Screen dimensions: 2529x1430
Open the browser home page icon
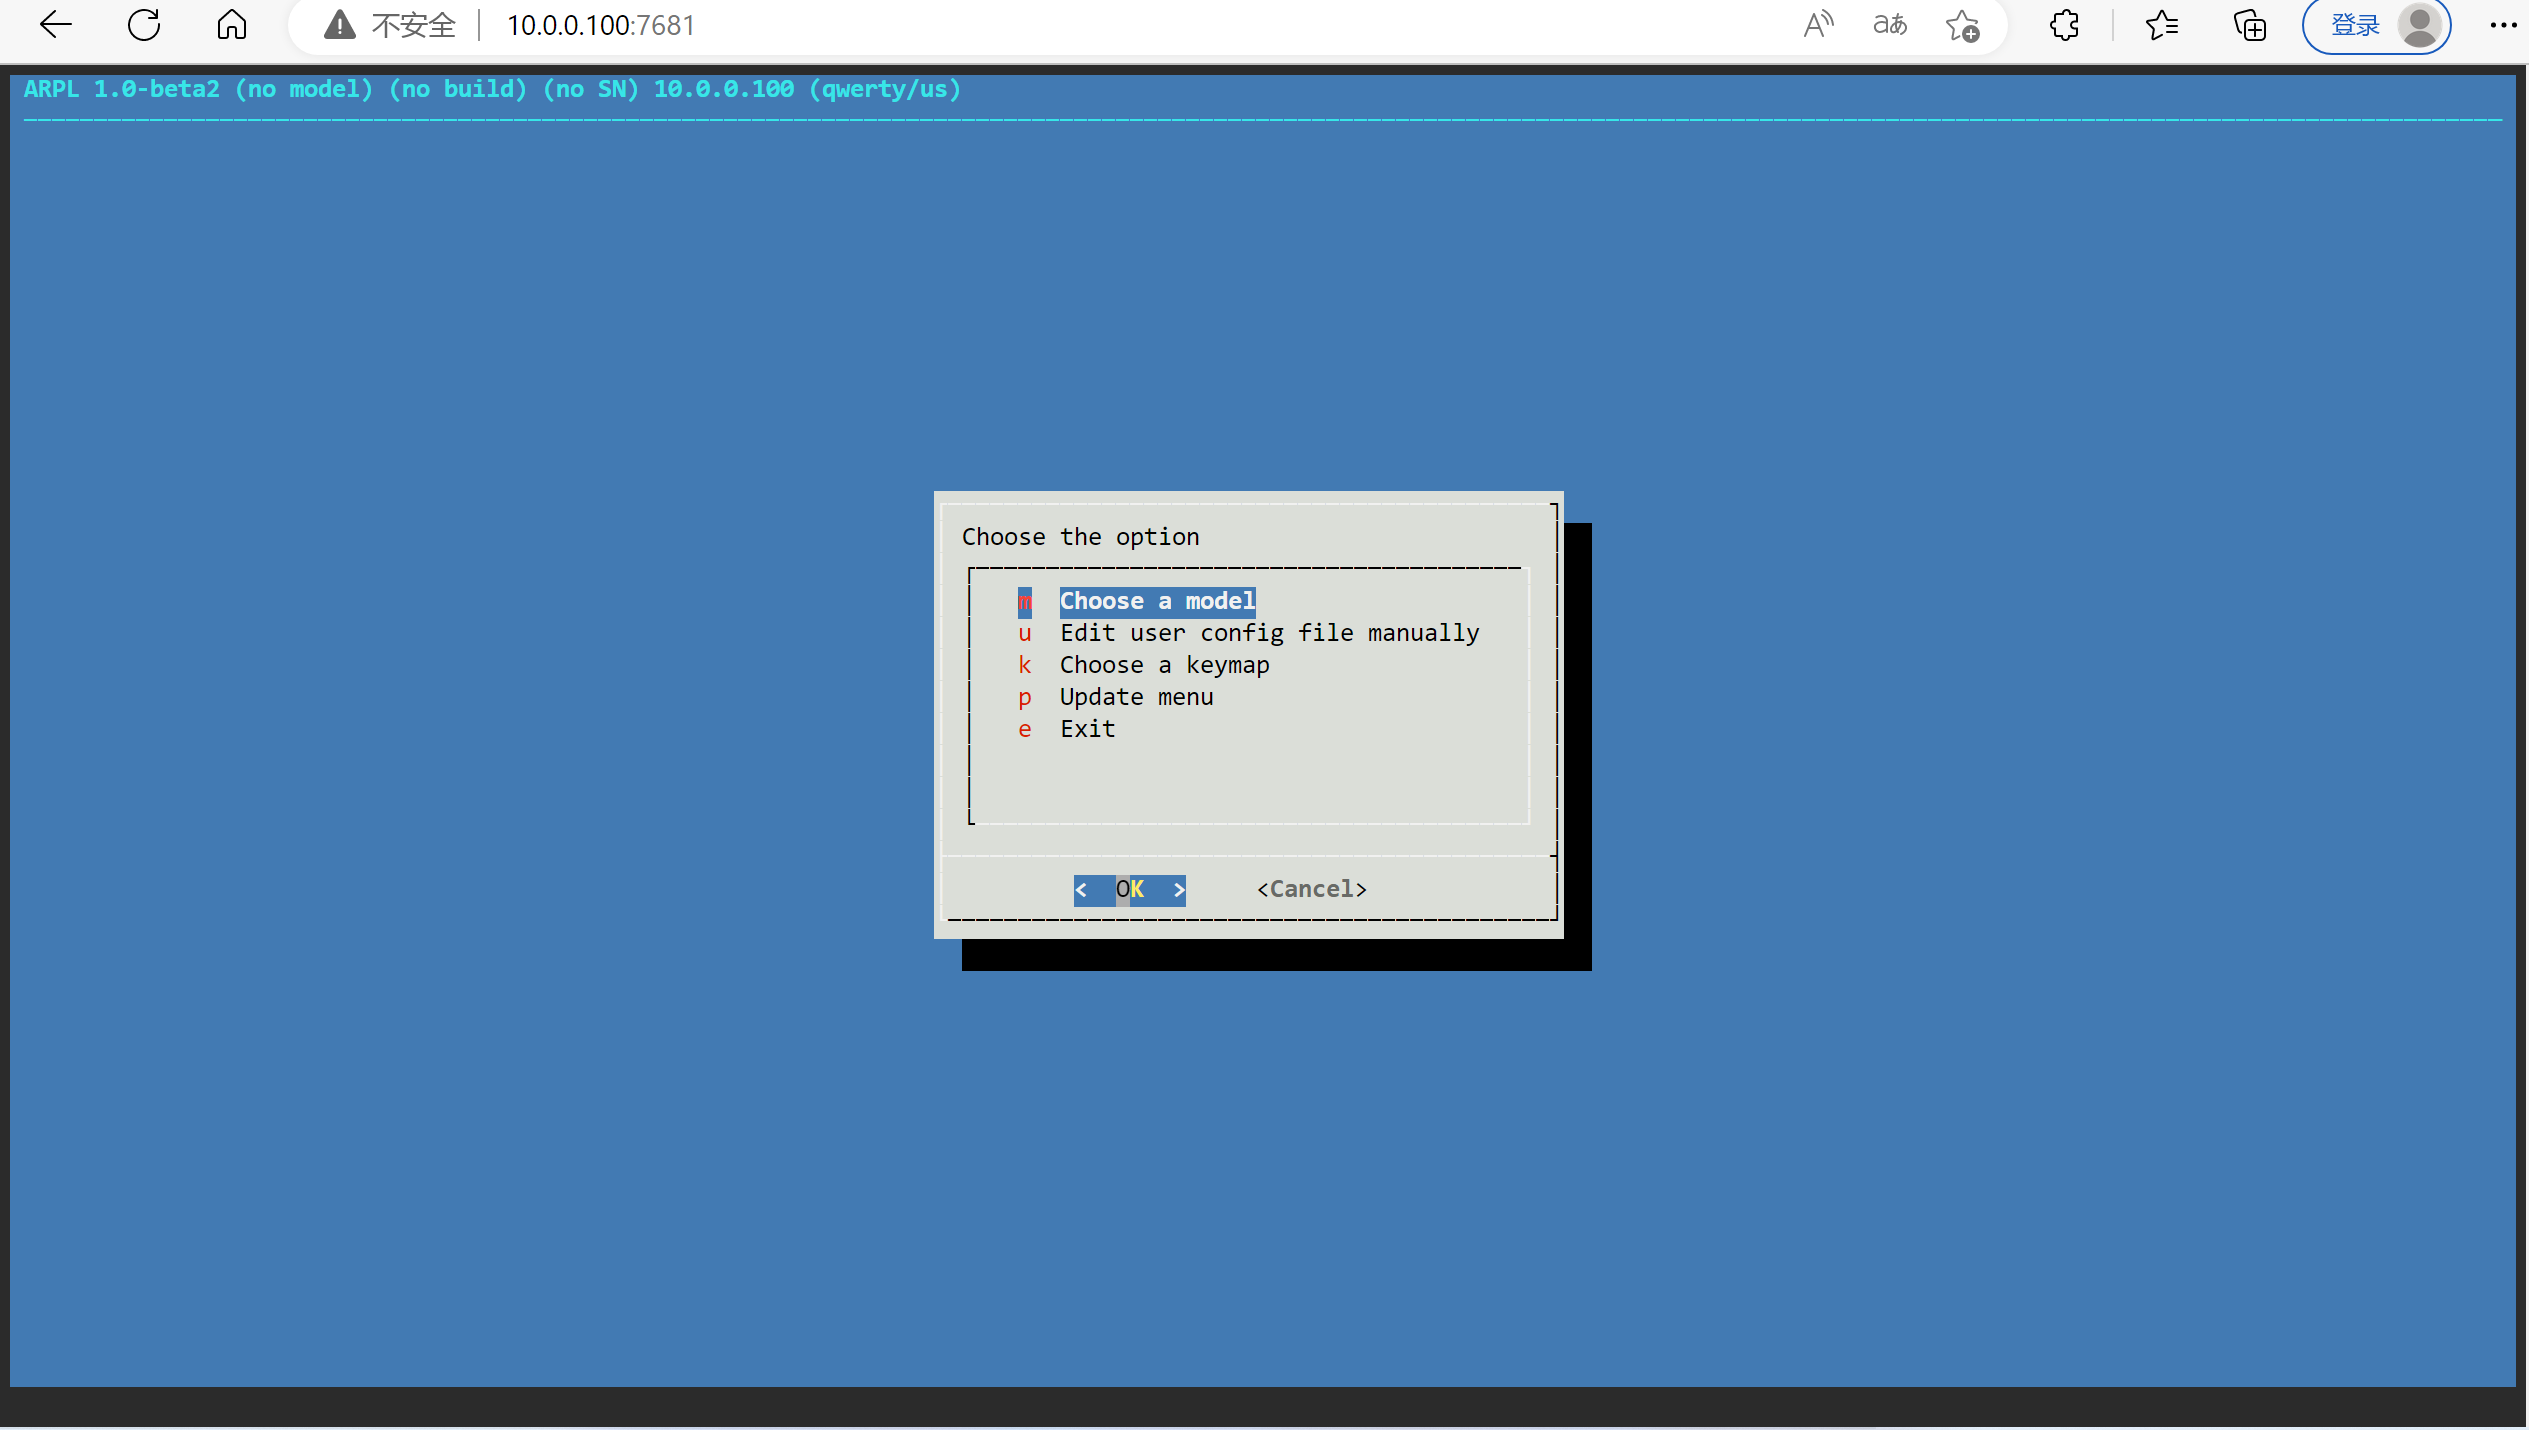point(232,25)
